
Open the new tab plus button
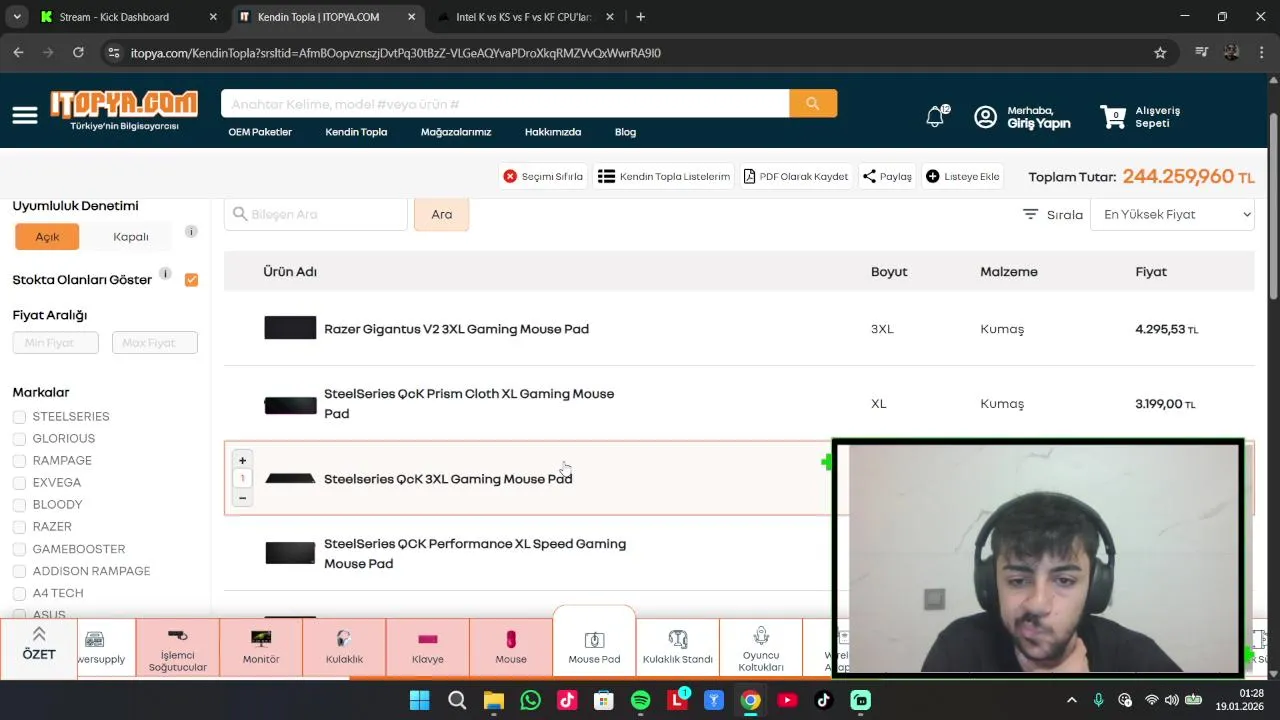tap(640, 17)
